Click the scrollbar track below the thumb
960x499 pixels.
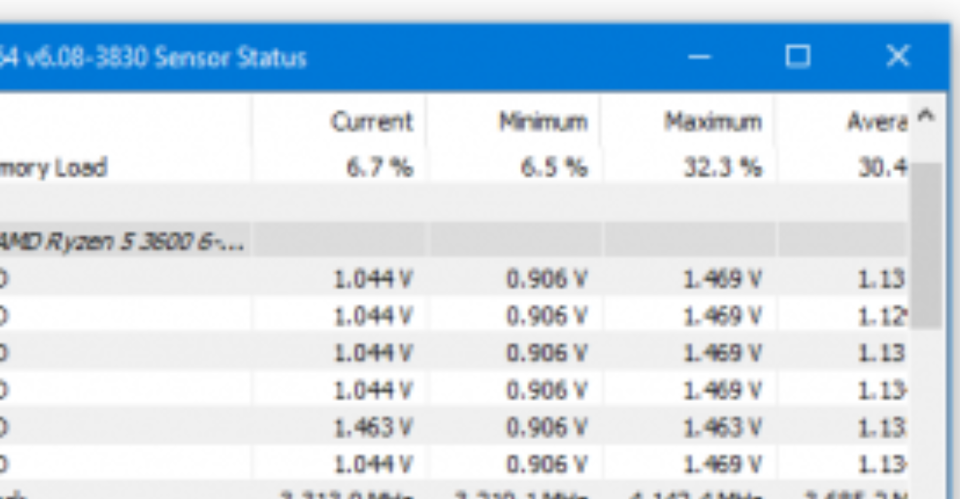(926, 410)
